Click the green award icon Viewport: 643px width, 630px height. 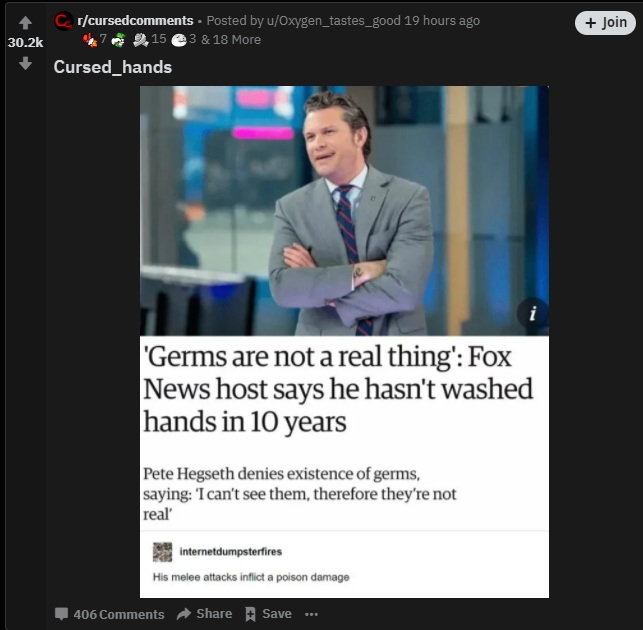point(118,40)
